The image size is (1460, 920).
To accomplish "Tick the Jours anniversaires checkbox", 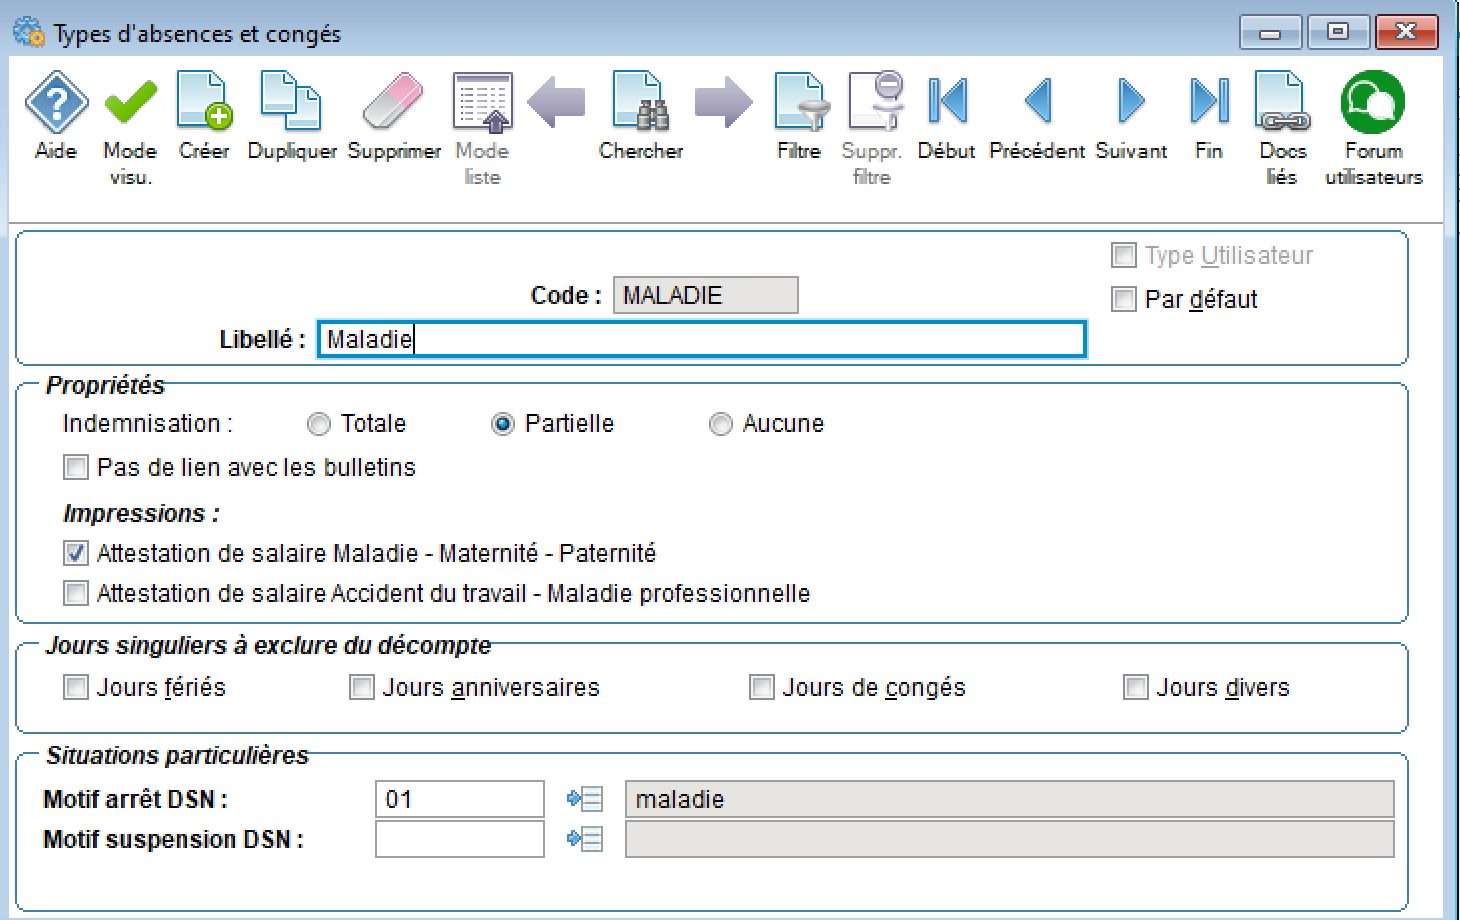I will (x=362, y=687).
